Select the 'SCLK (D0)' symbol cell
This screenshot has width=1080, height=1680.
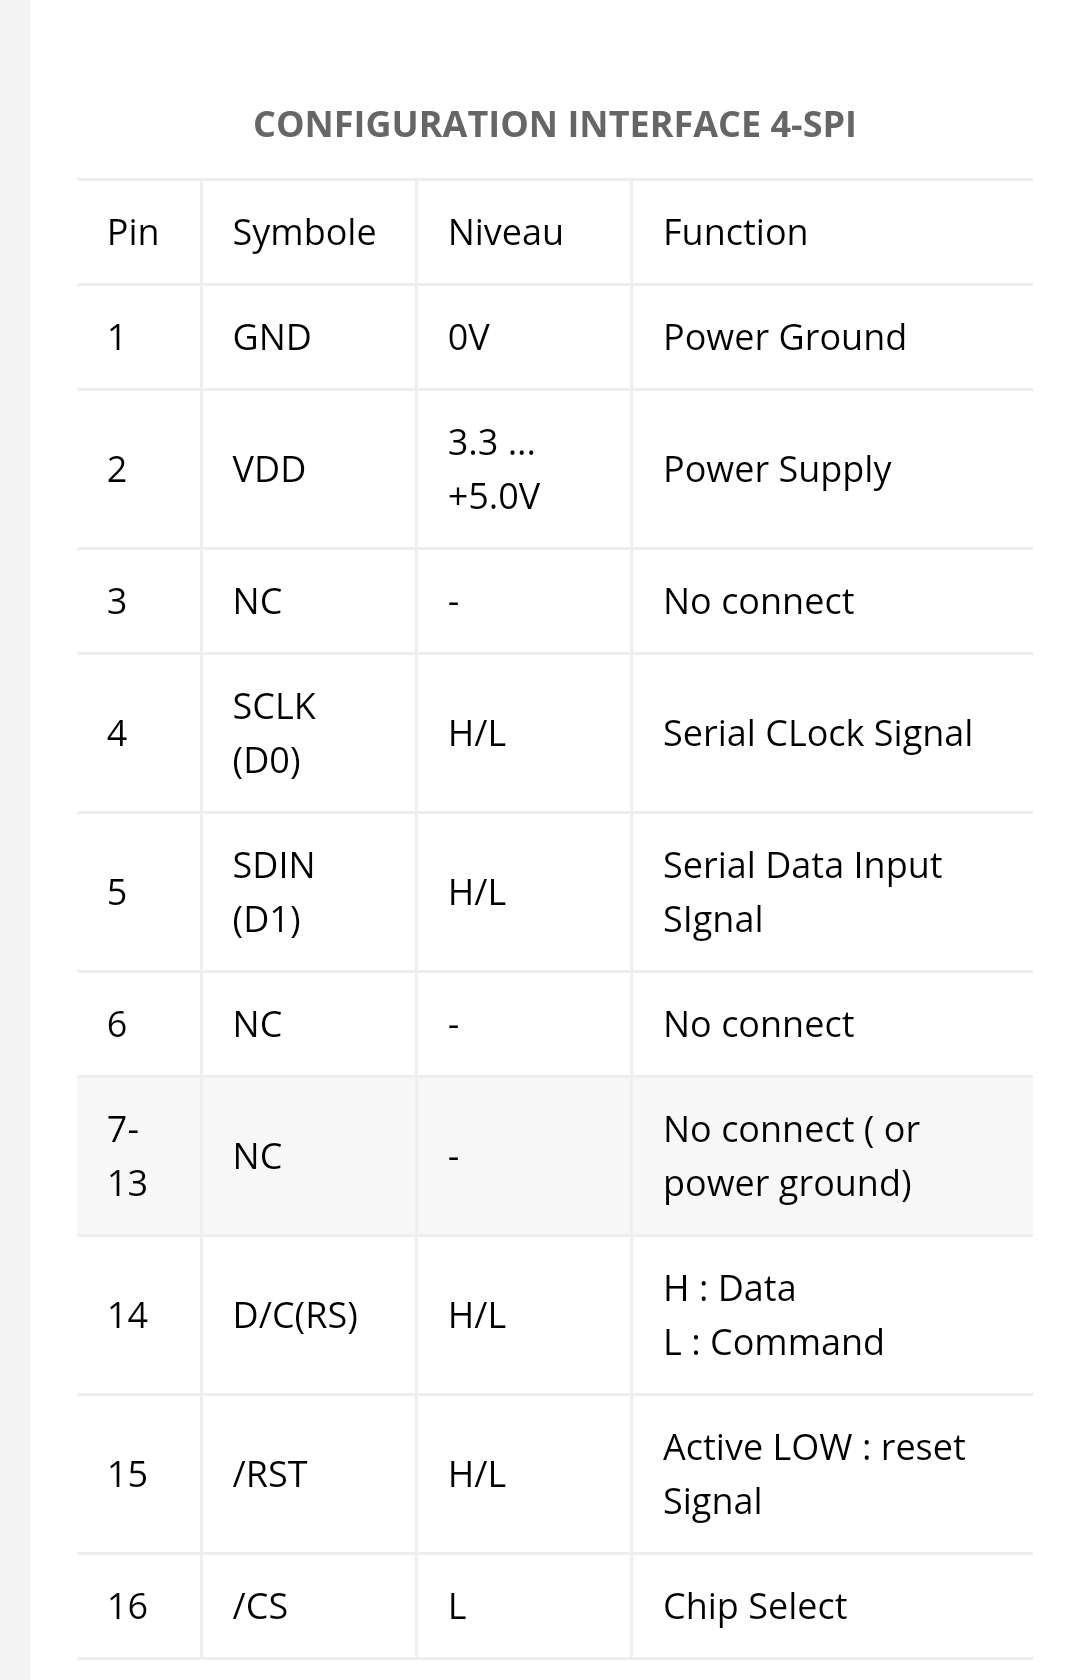click(274, 733)
